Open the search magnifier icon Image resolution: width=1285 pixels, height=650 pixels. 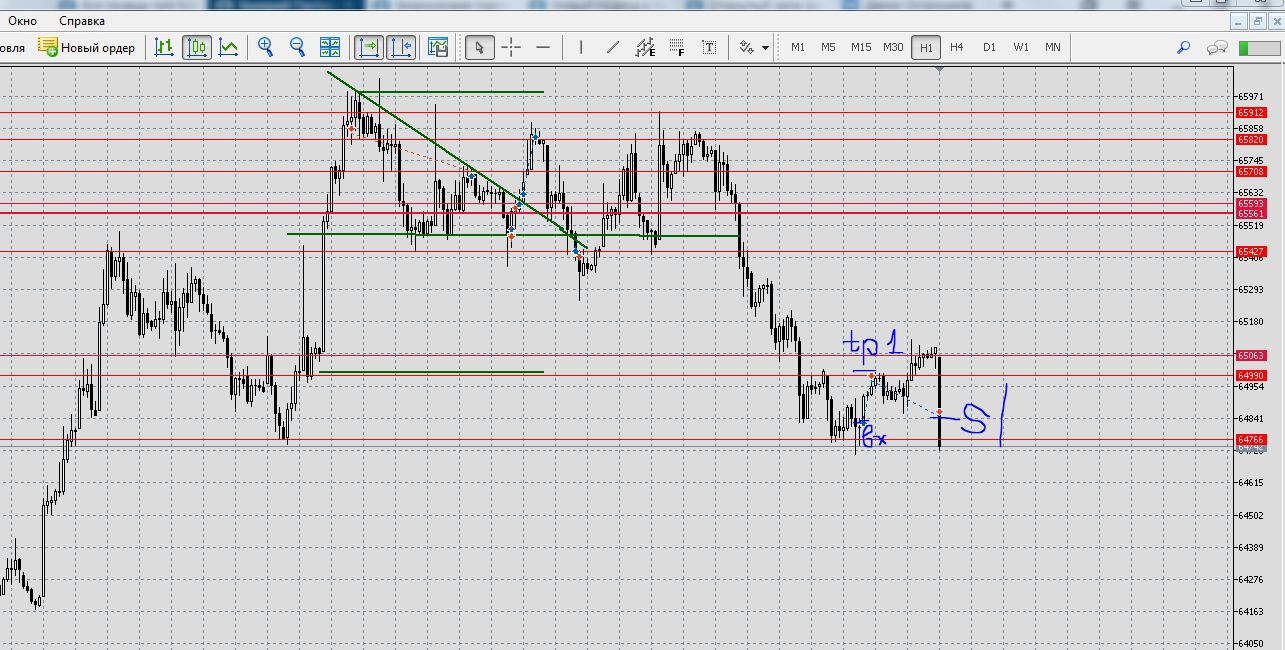click(1184, 47)
